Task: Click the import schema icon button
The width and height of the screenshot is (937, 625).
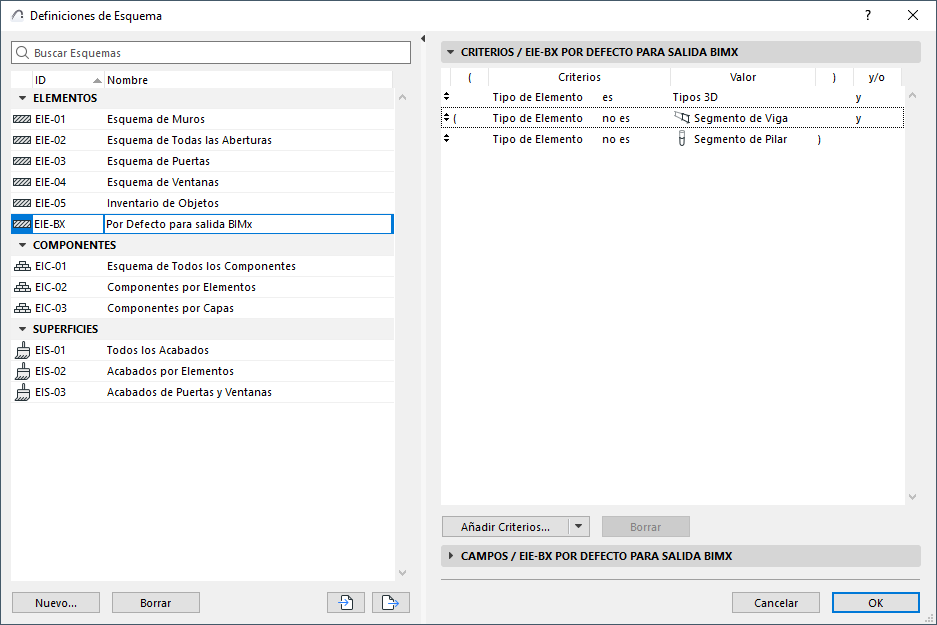Action: point(345,602)
